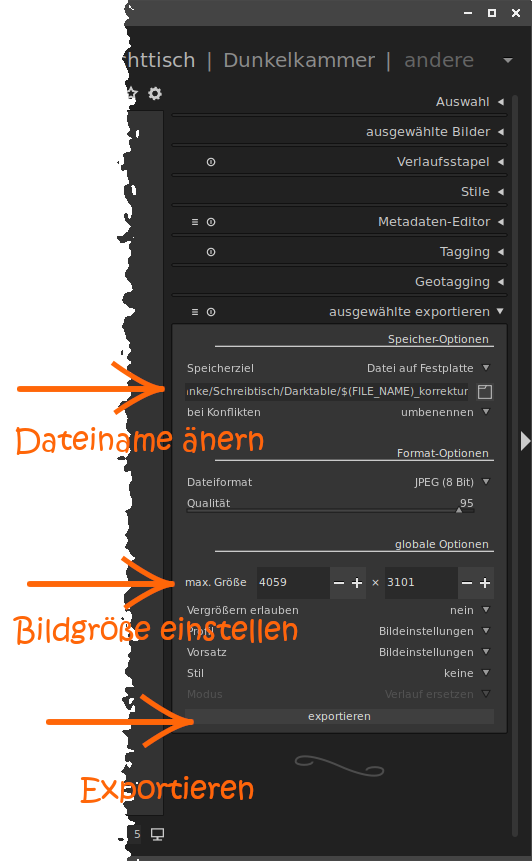This screenshot has height=861, width=532.
Task: Click reset icon on Verlaufsstapel module
Action: (x=211, y=162)
